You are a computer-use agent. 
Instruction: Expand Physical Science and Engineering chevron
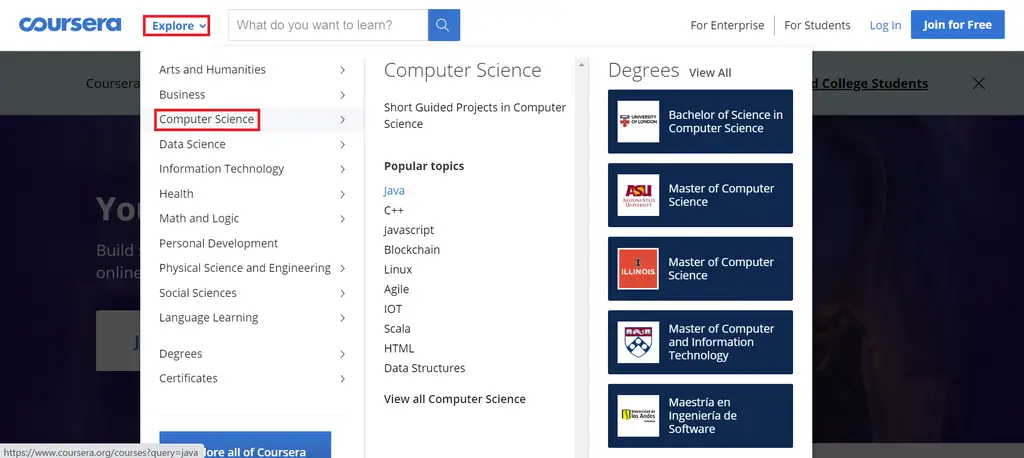coord(342,269)
